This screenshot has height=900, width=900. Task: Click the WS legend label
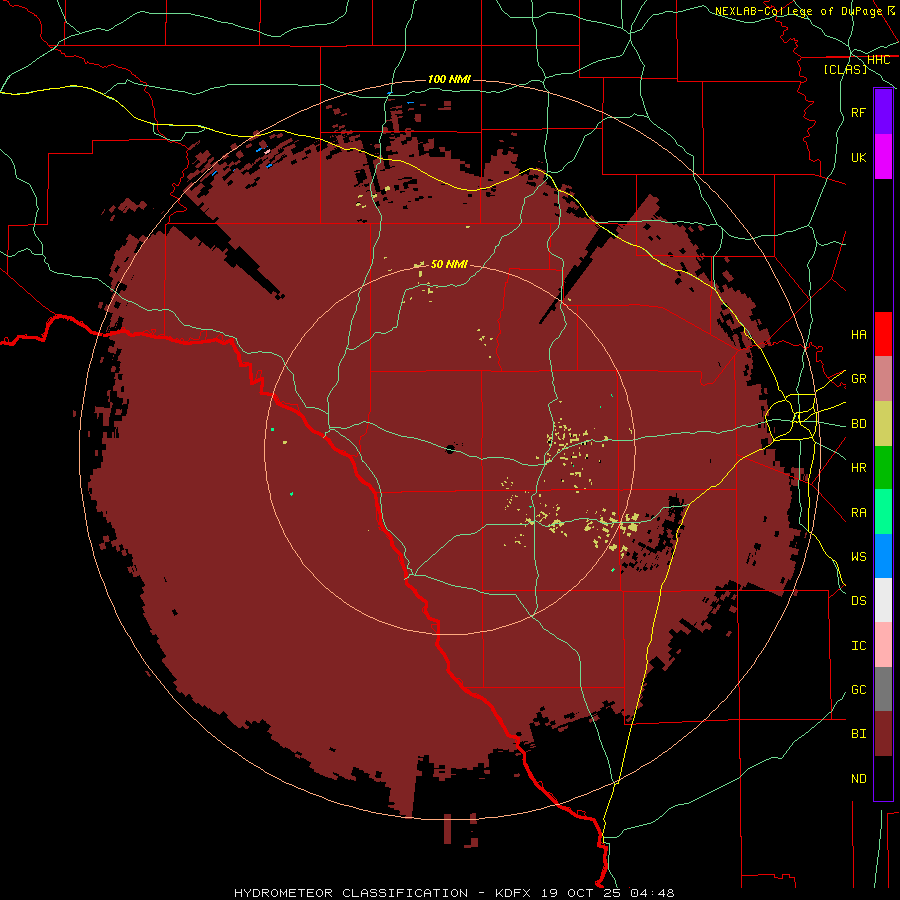(x=858, y=556)
